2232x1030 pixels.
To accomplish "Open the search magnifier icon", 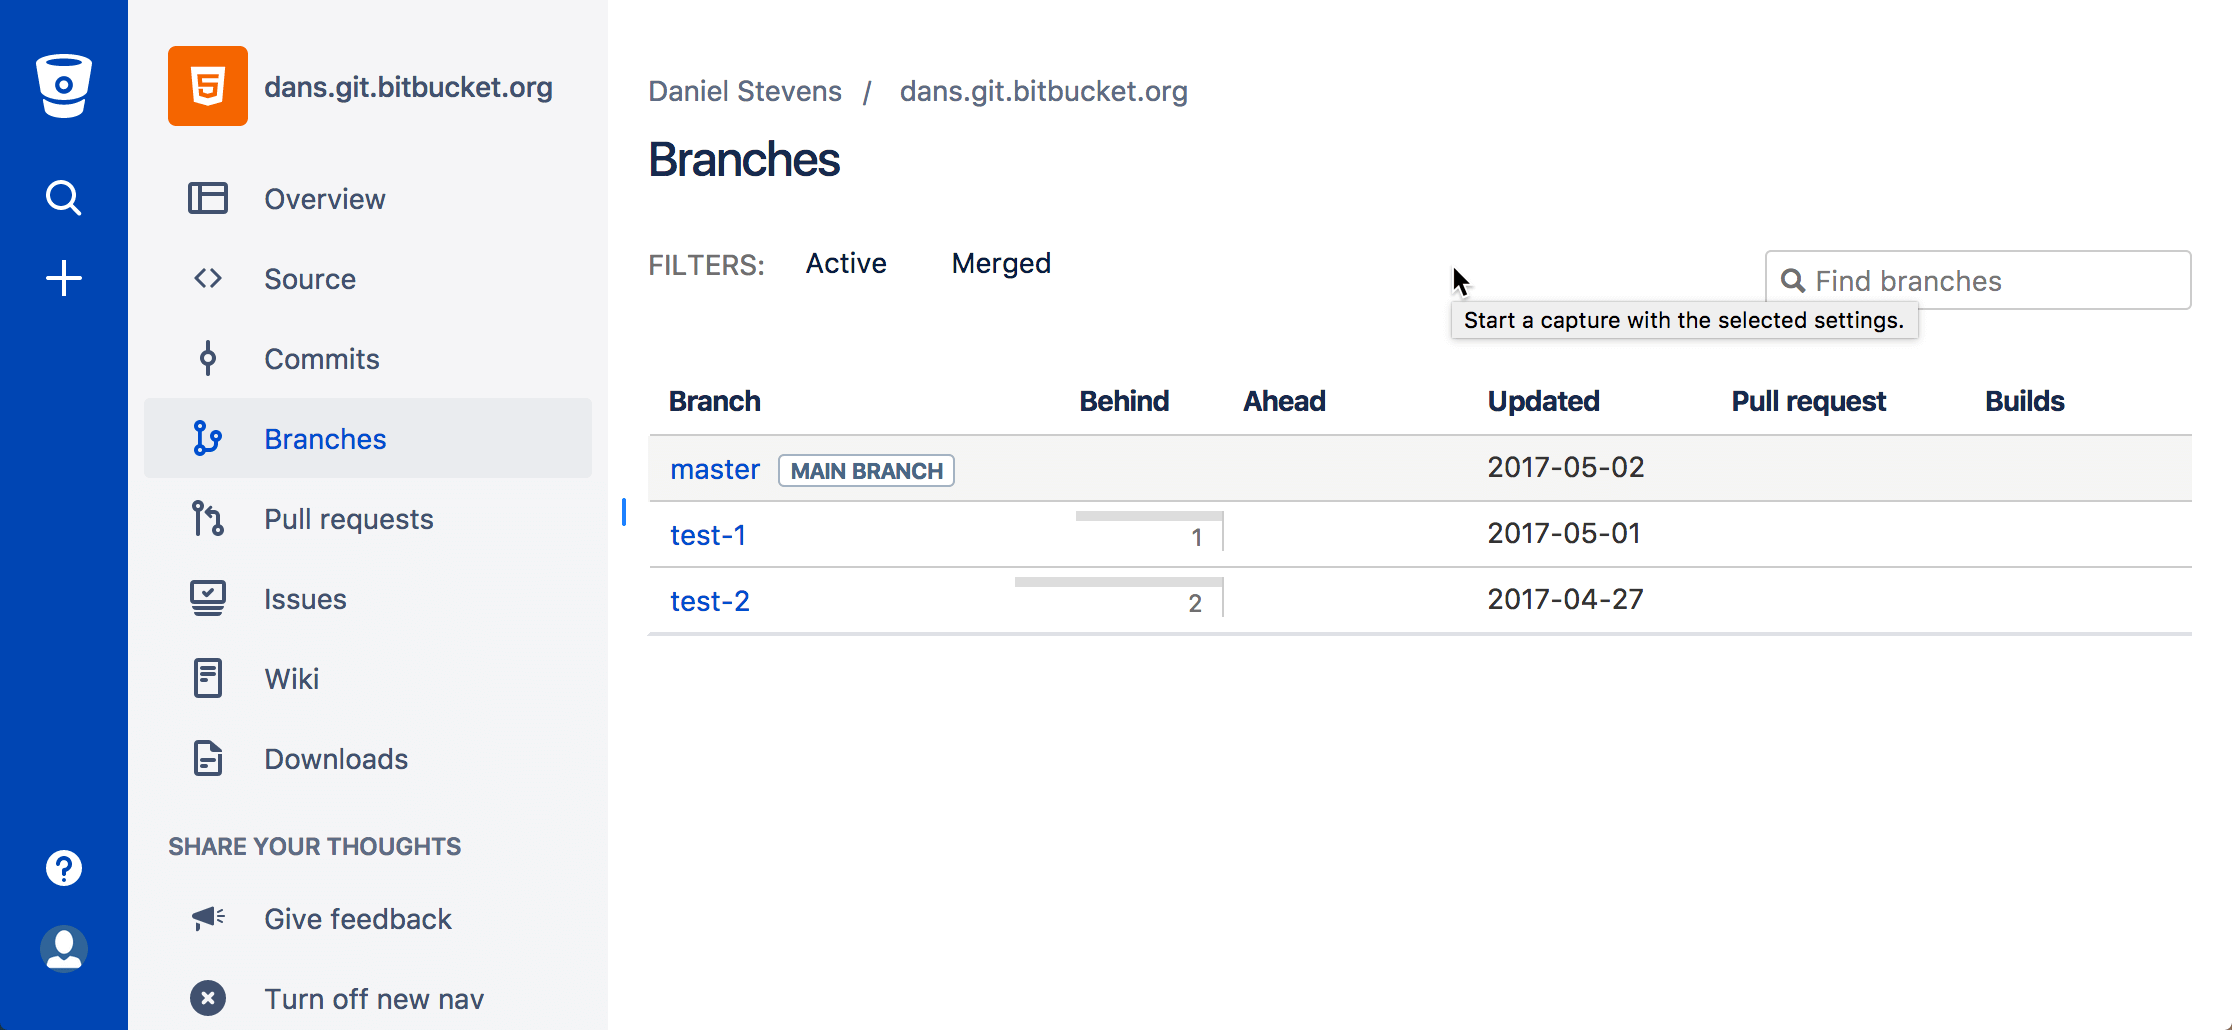I will [x=63, y=197].
